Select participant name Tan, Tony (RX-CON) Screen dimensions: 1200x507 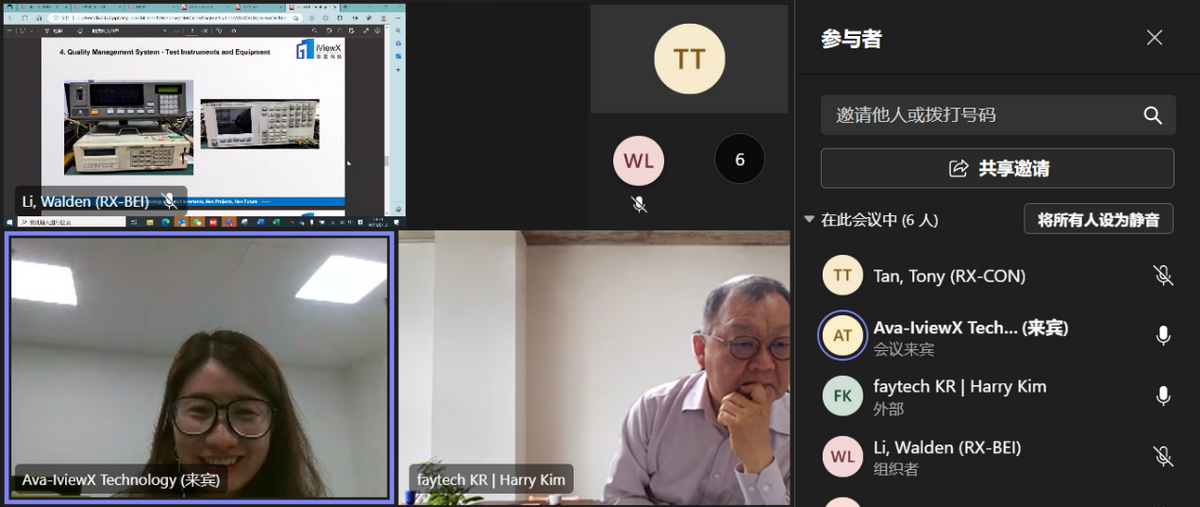pyautogui.click(x=949, y=276)
